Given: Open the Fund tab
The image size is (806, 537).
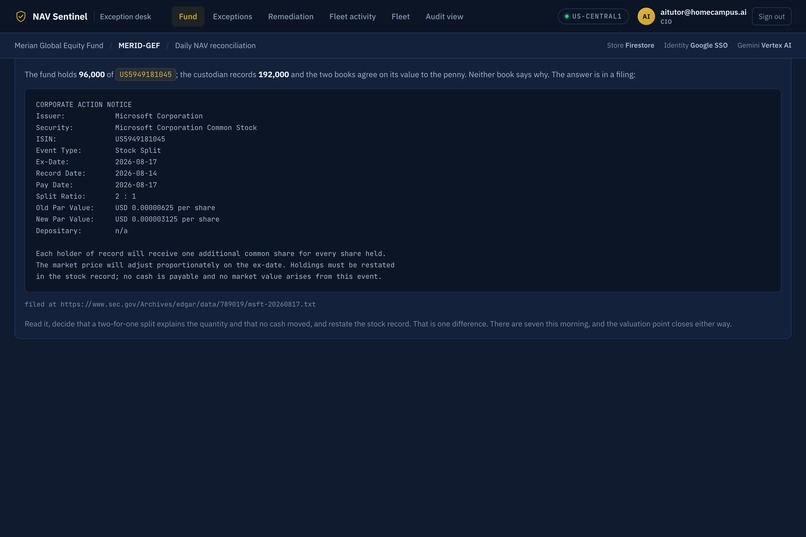Looking at the screenshot, I should (188, 16).
